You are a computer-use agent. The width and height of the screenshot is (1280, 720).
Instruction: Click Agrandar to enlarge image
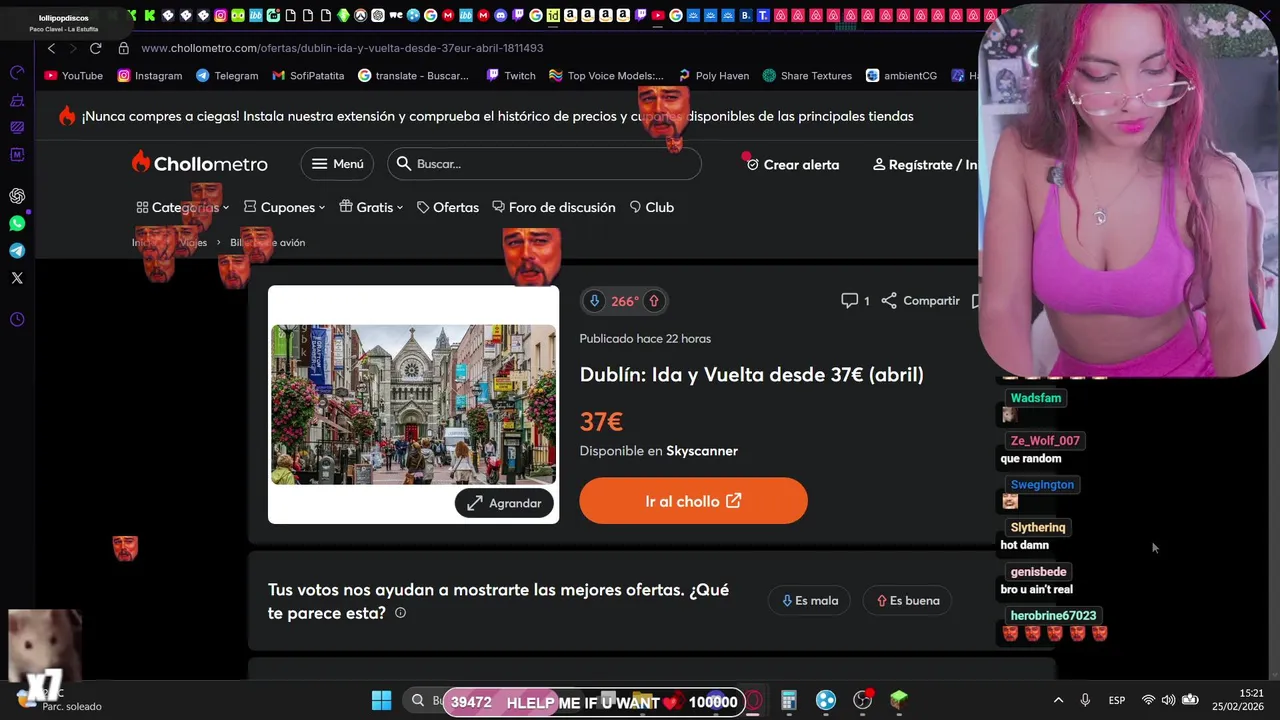504,503
